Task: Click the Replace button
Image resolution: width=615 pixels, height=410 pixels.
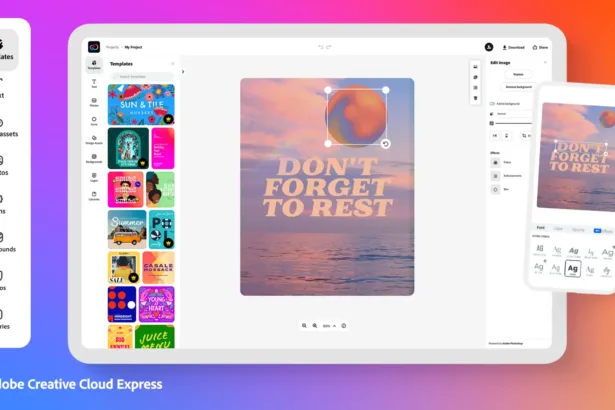Action: click(518, 74)
